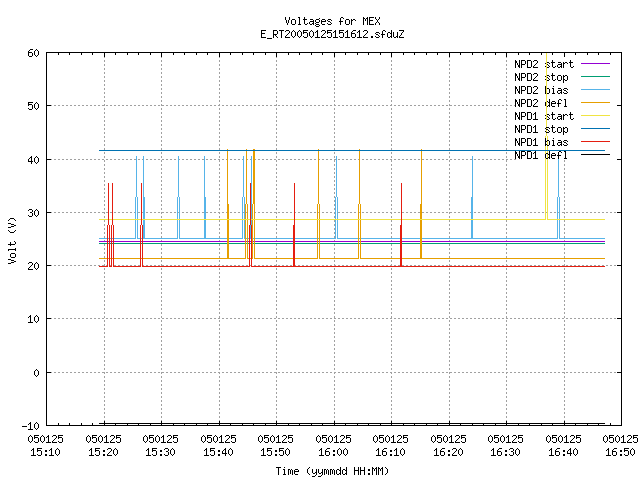Click the orange NPD2 defl legend line sample

click(x=595, y=103)
